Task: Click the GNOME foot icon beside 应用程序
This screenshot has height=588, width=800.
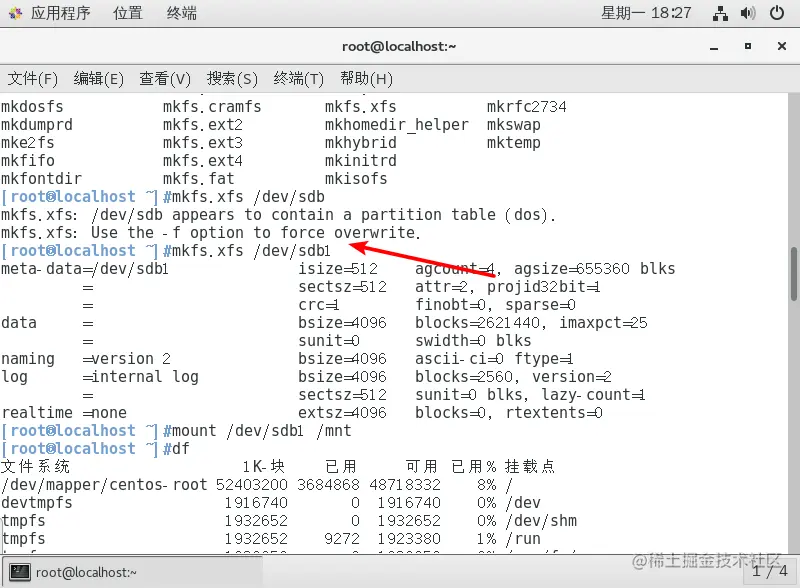Action: (x=15, y=13)
